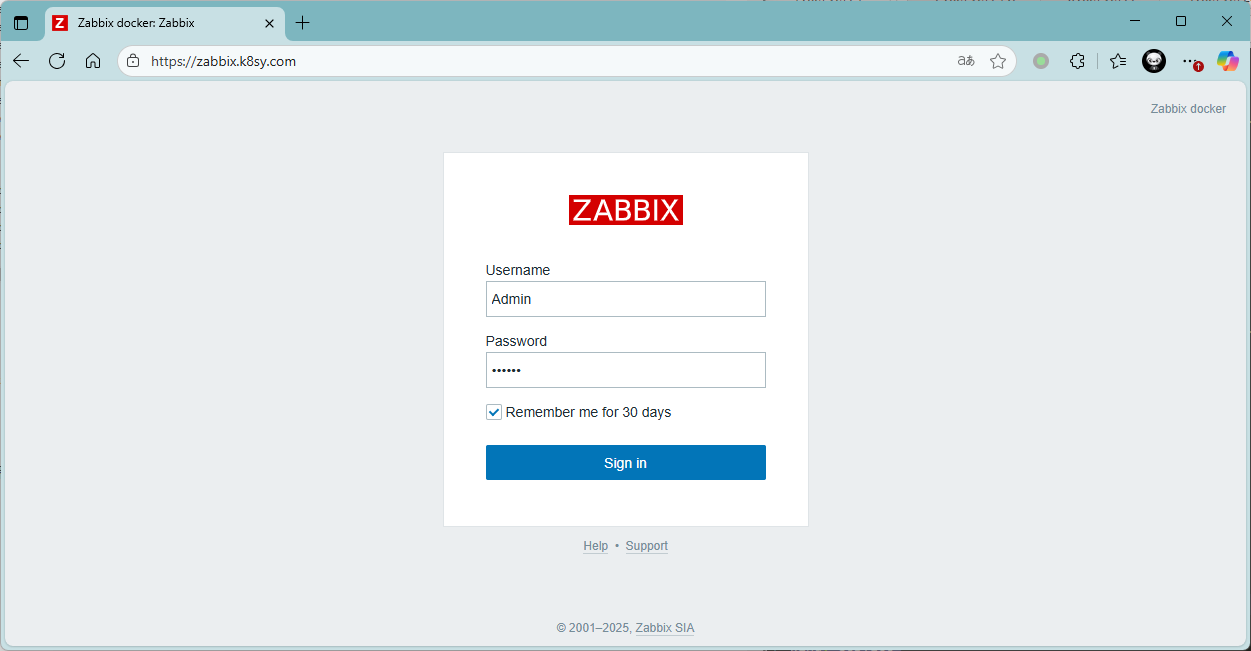Focus the Username input field
The image size is (1251, 651).
click(625, 299)
